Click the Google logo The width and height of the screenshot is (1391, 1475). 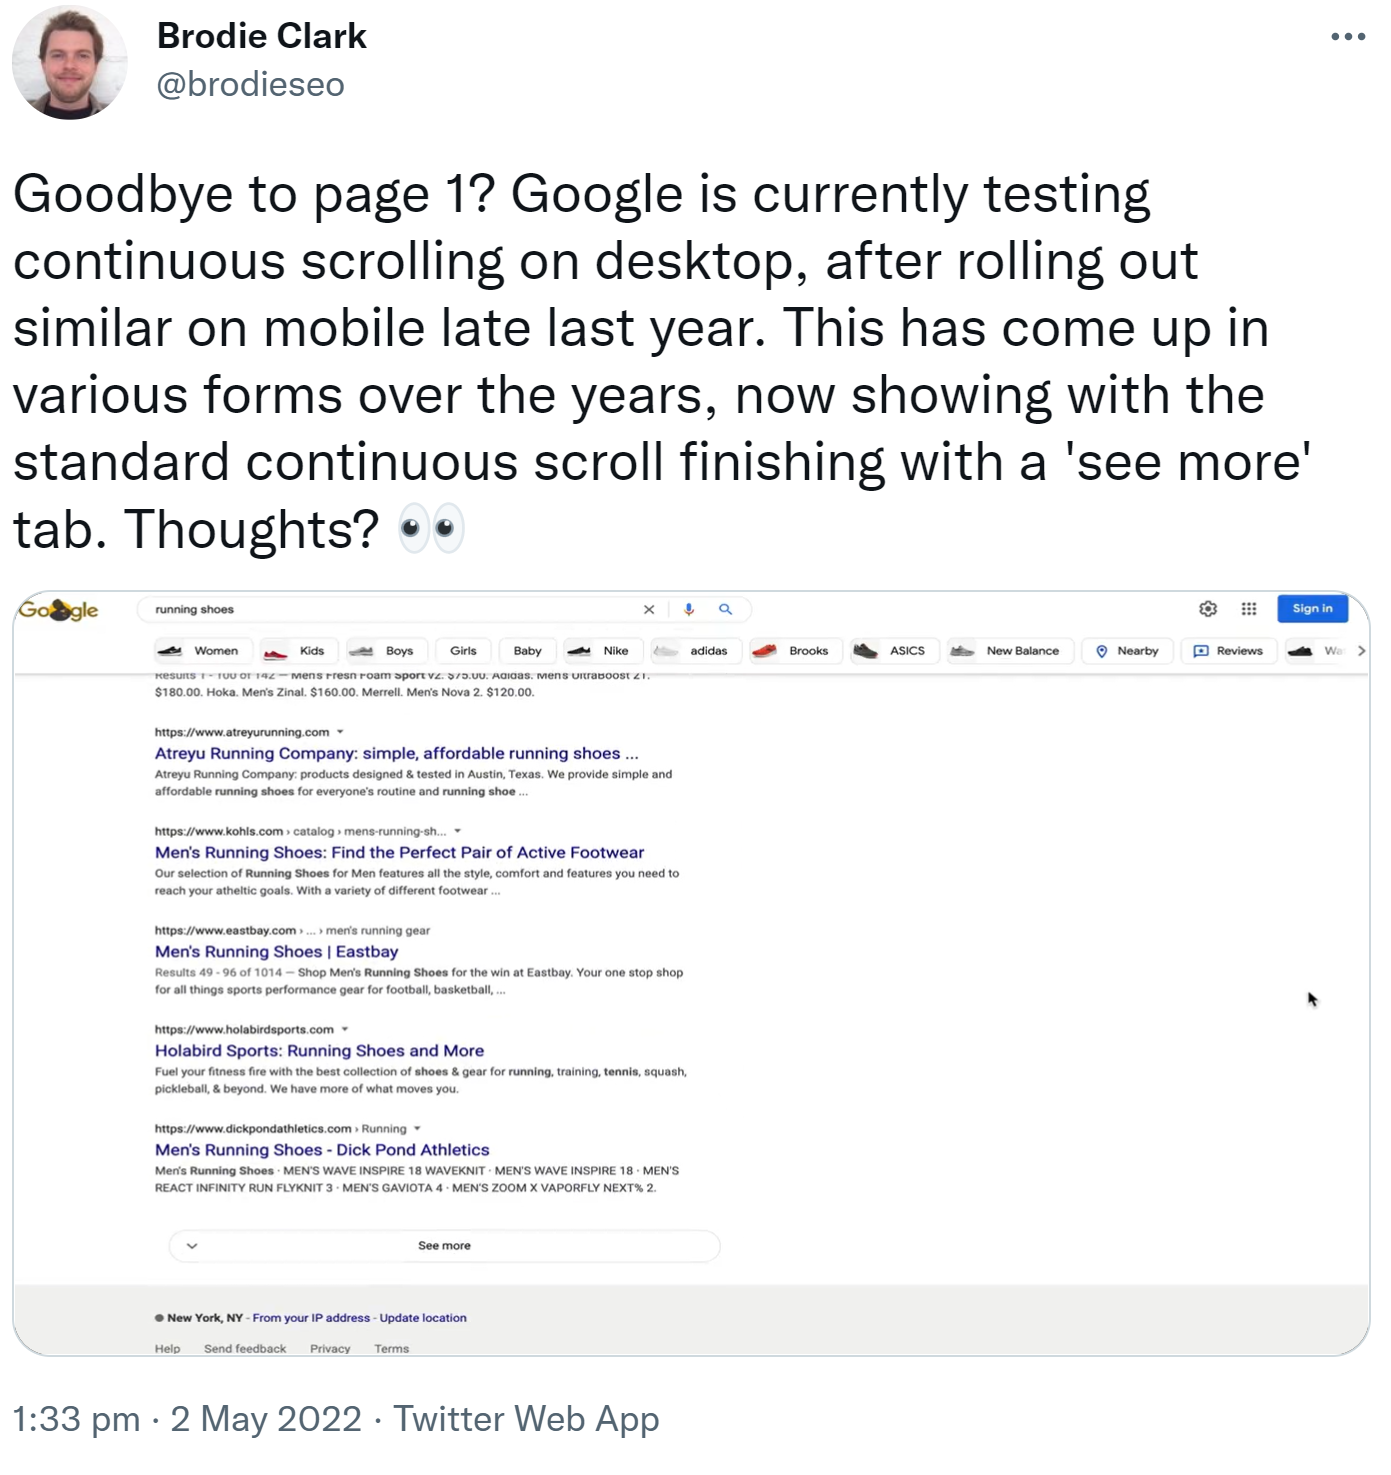60,610
